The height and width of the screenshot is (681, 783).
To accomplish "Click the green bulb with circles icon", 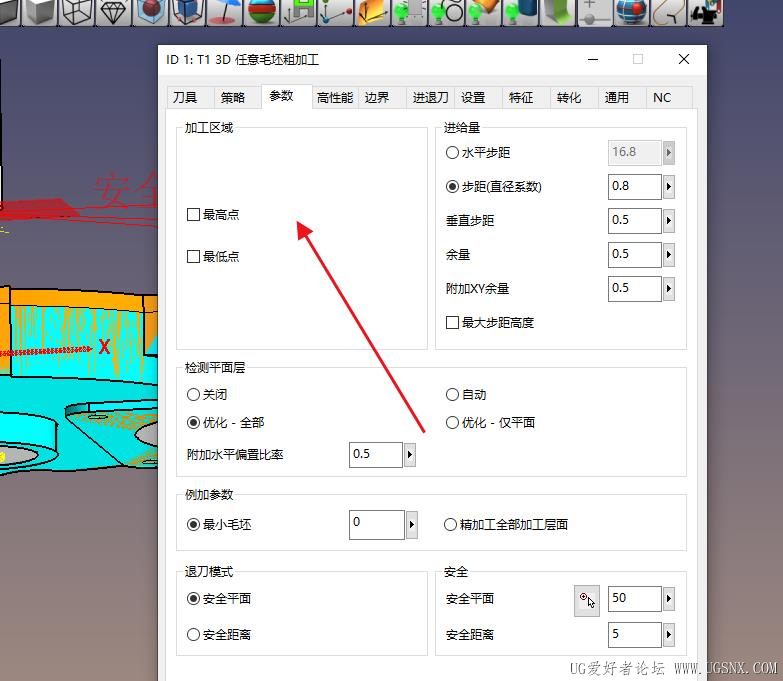I will tap(446, 11).
